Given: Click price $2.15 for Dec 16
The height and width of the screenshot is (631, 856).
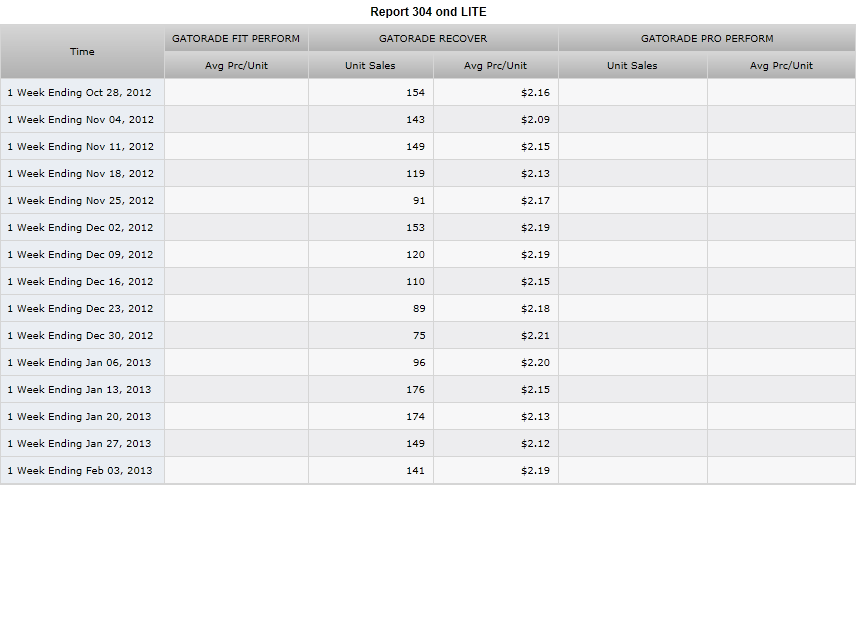Looking at the screenshot, I should click(535, 282).
